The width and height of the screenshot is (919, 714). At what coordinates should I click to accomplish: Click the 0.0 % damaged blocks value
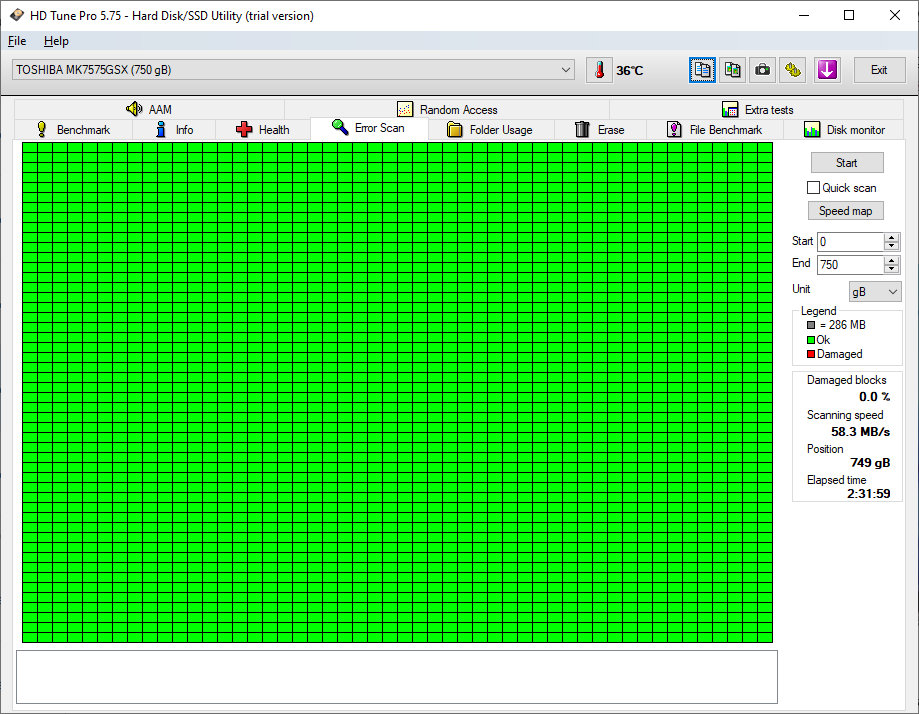(874, 397)
